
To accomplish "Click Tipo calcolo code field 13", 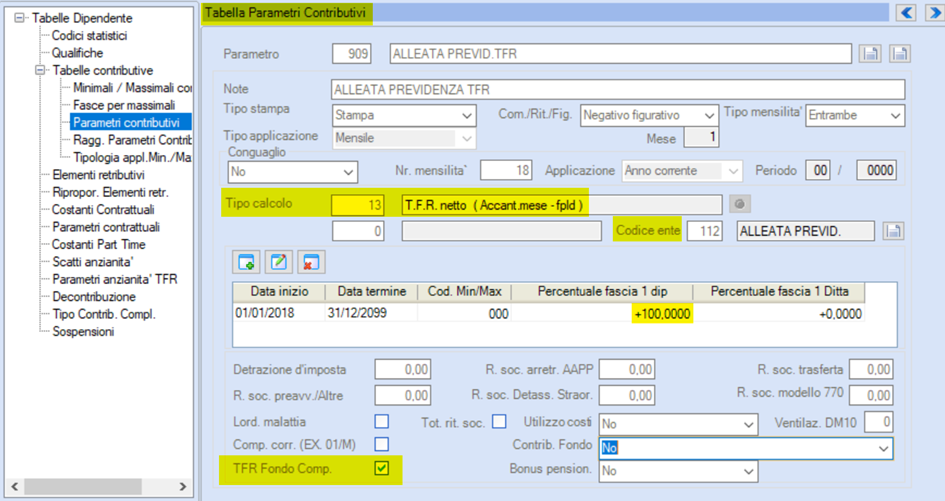I will [357, 205].
